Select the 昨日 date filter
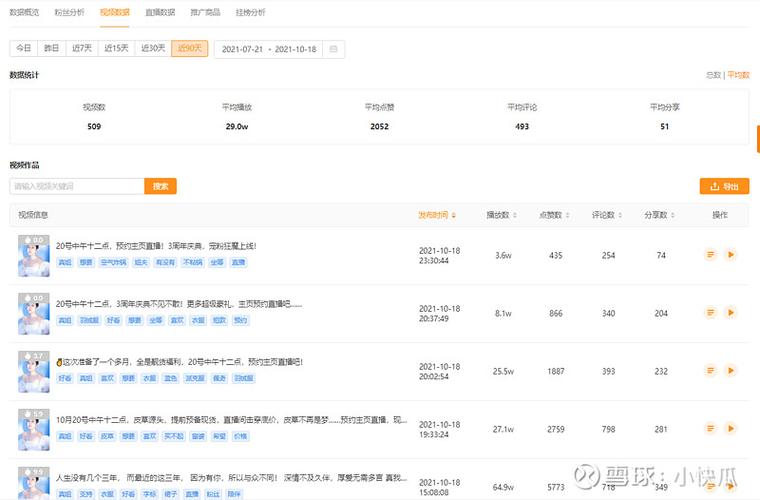The width and height of the screenshot is (760, 500). coord(51,48)
